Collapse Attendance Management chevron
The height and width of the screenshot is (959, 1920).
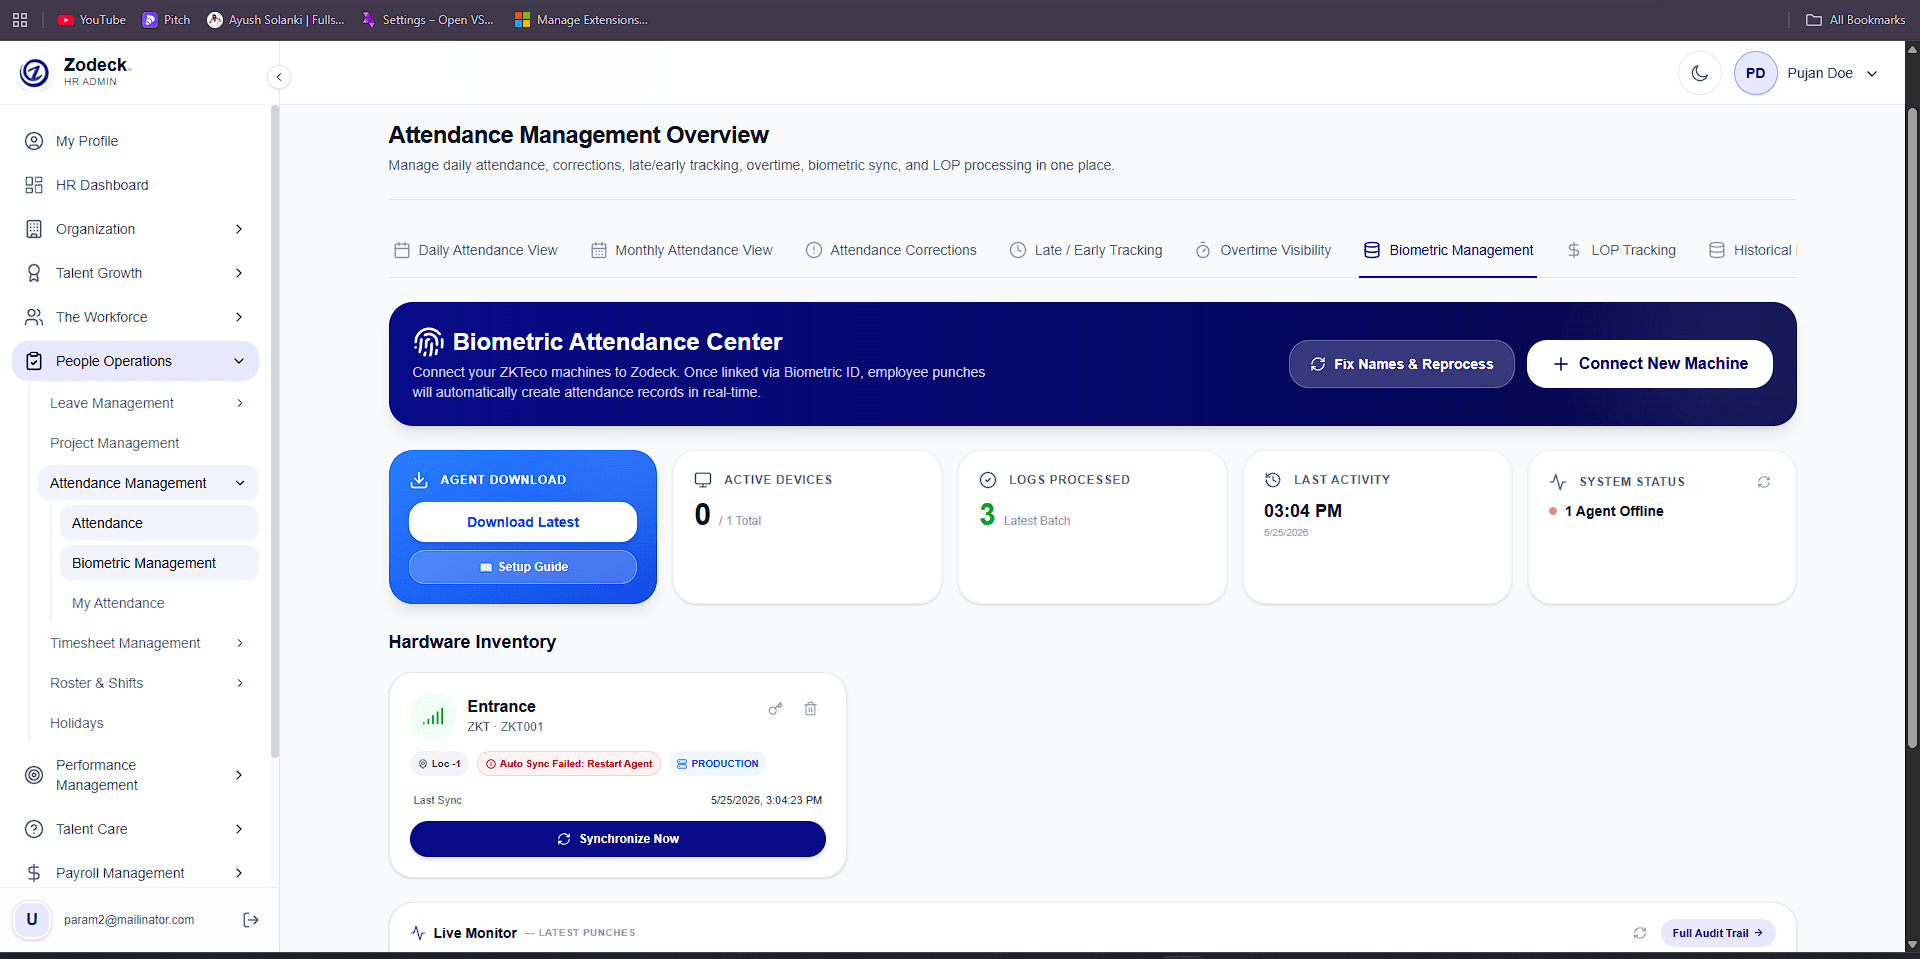[x=240, y=483]
